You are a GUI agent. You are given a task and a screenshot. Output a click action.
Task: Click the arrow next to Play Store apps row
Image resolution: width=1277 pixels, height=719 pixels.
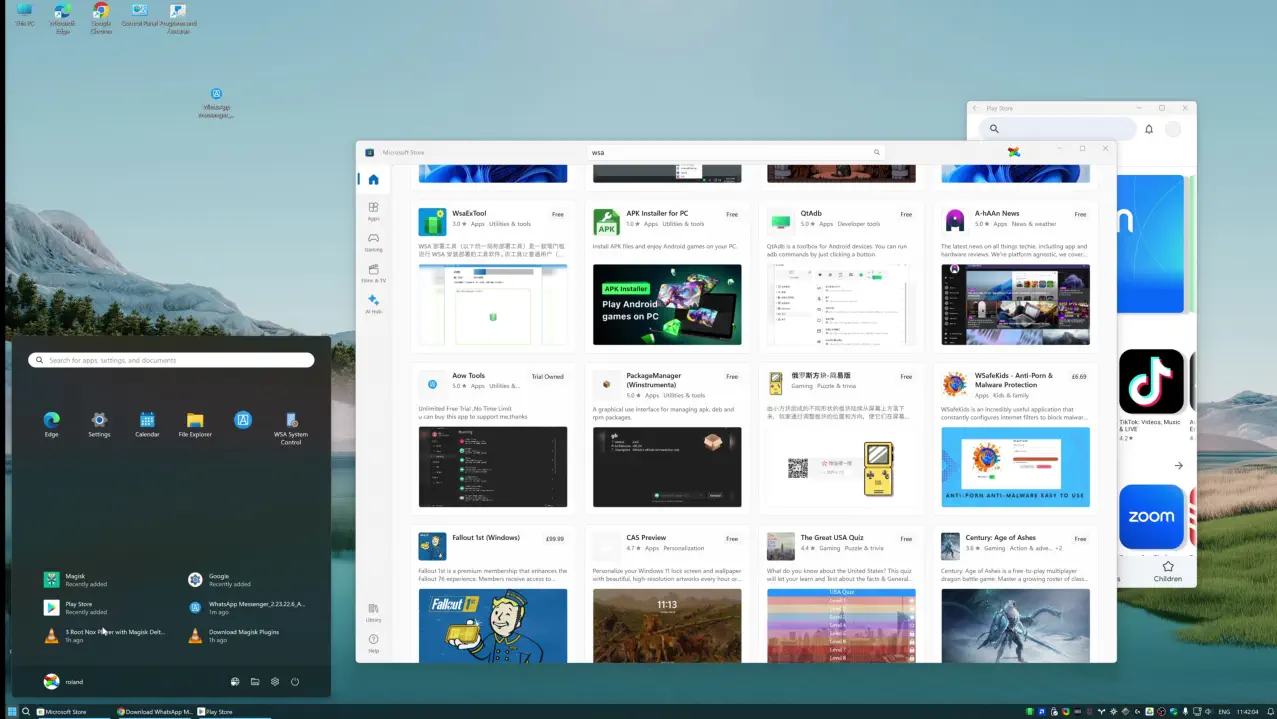coord(1178,466)
